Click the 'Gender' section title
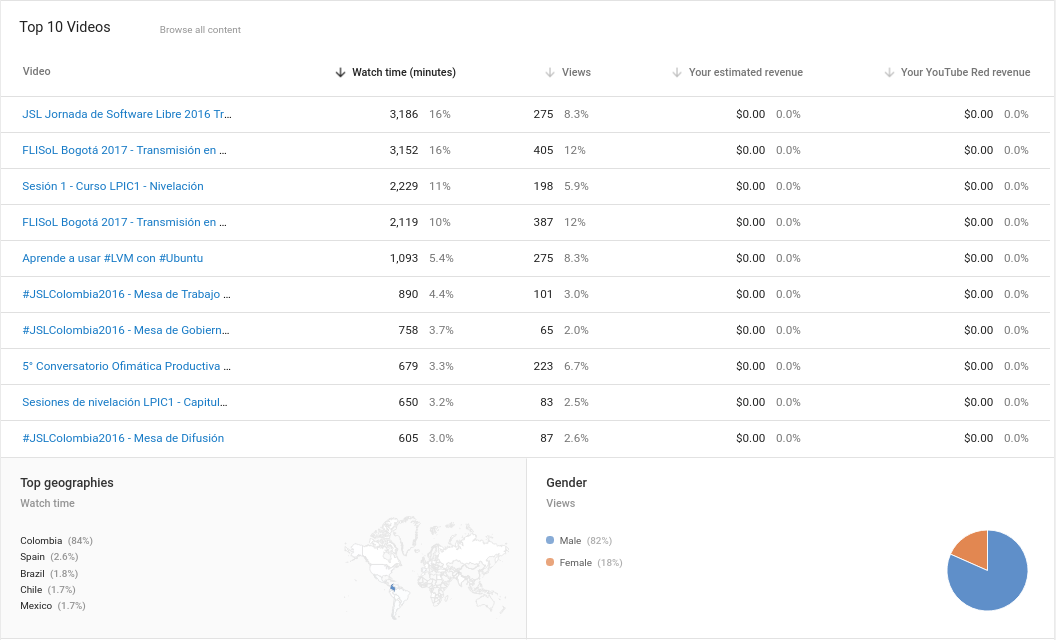The image size is (1056, 640). coord(566,482)
